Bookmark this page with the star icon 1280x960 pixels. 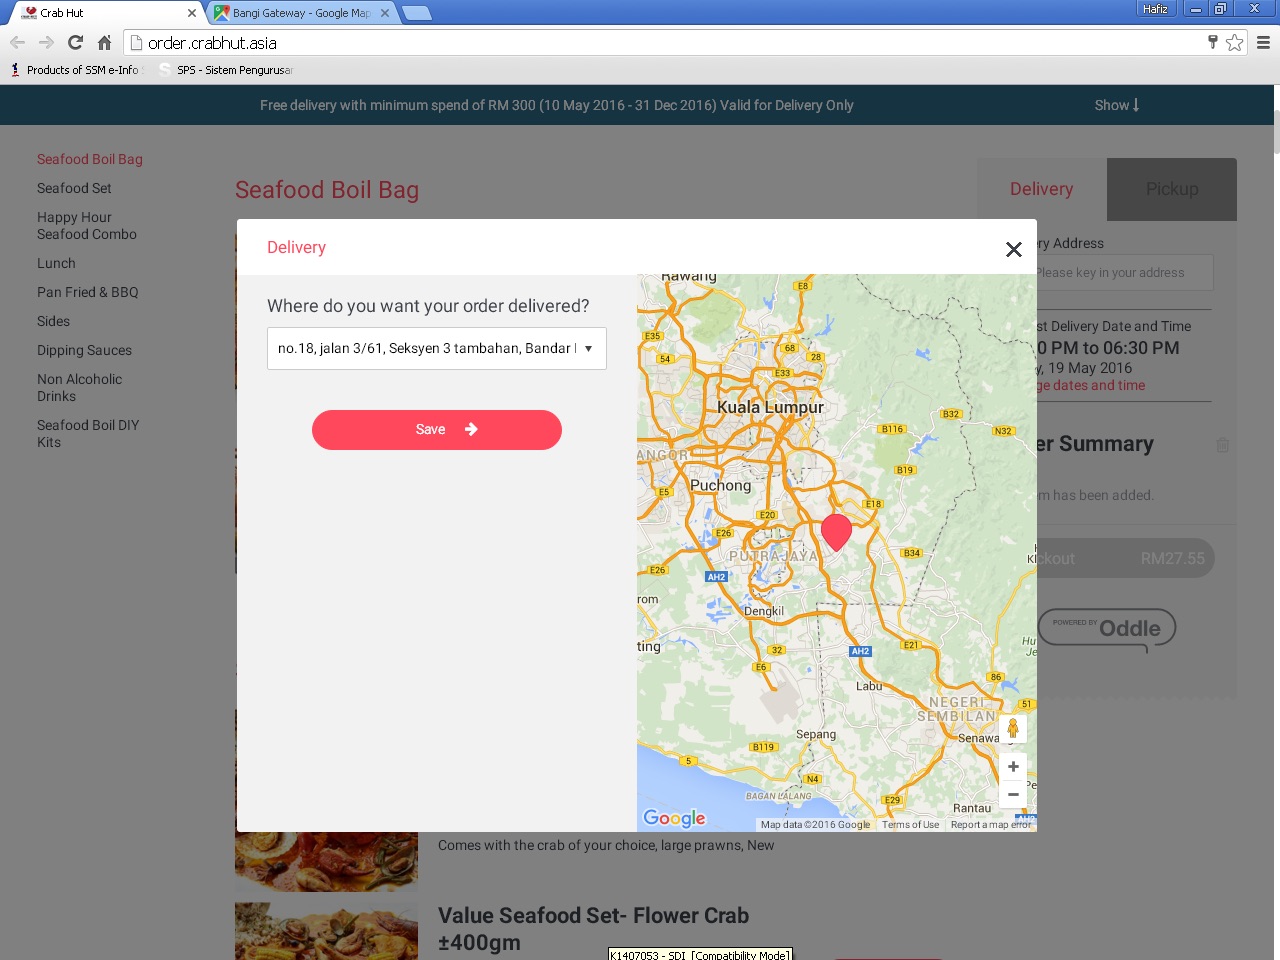pyautogui.click(x=1234, y=42)
